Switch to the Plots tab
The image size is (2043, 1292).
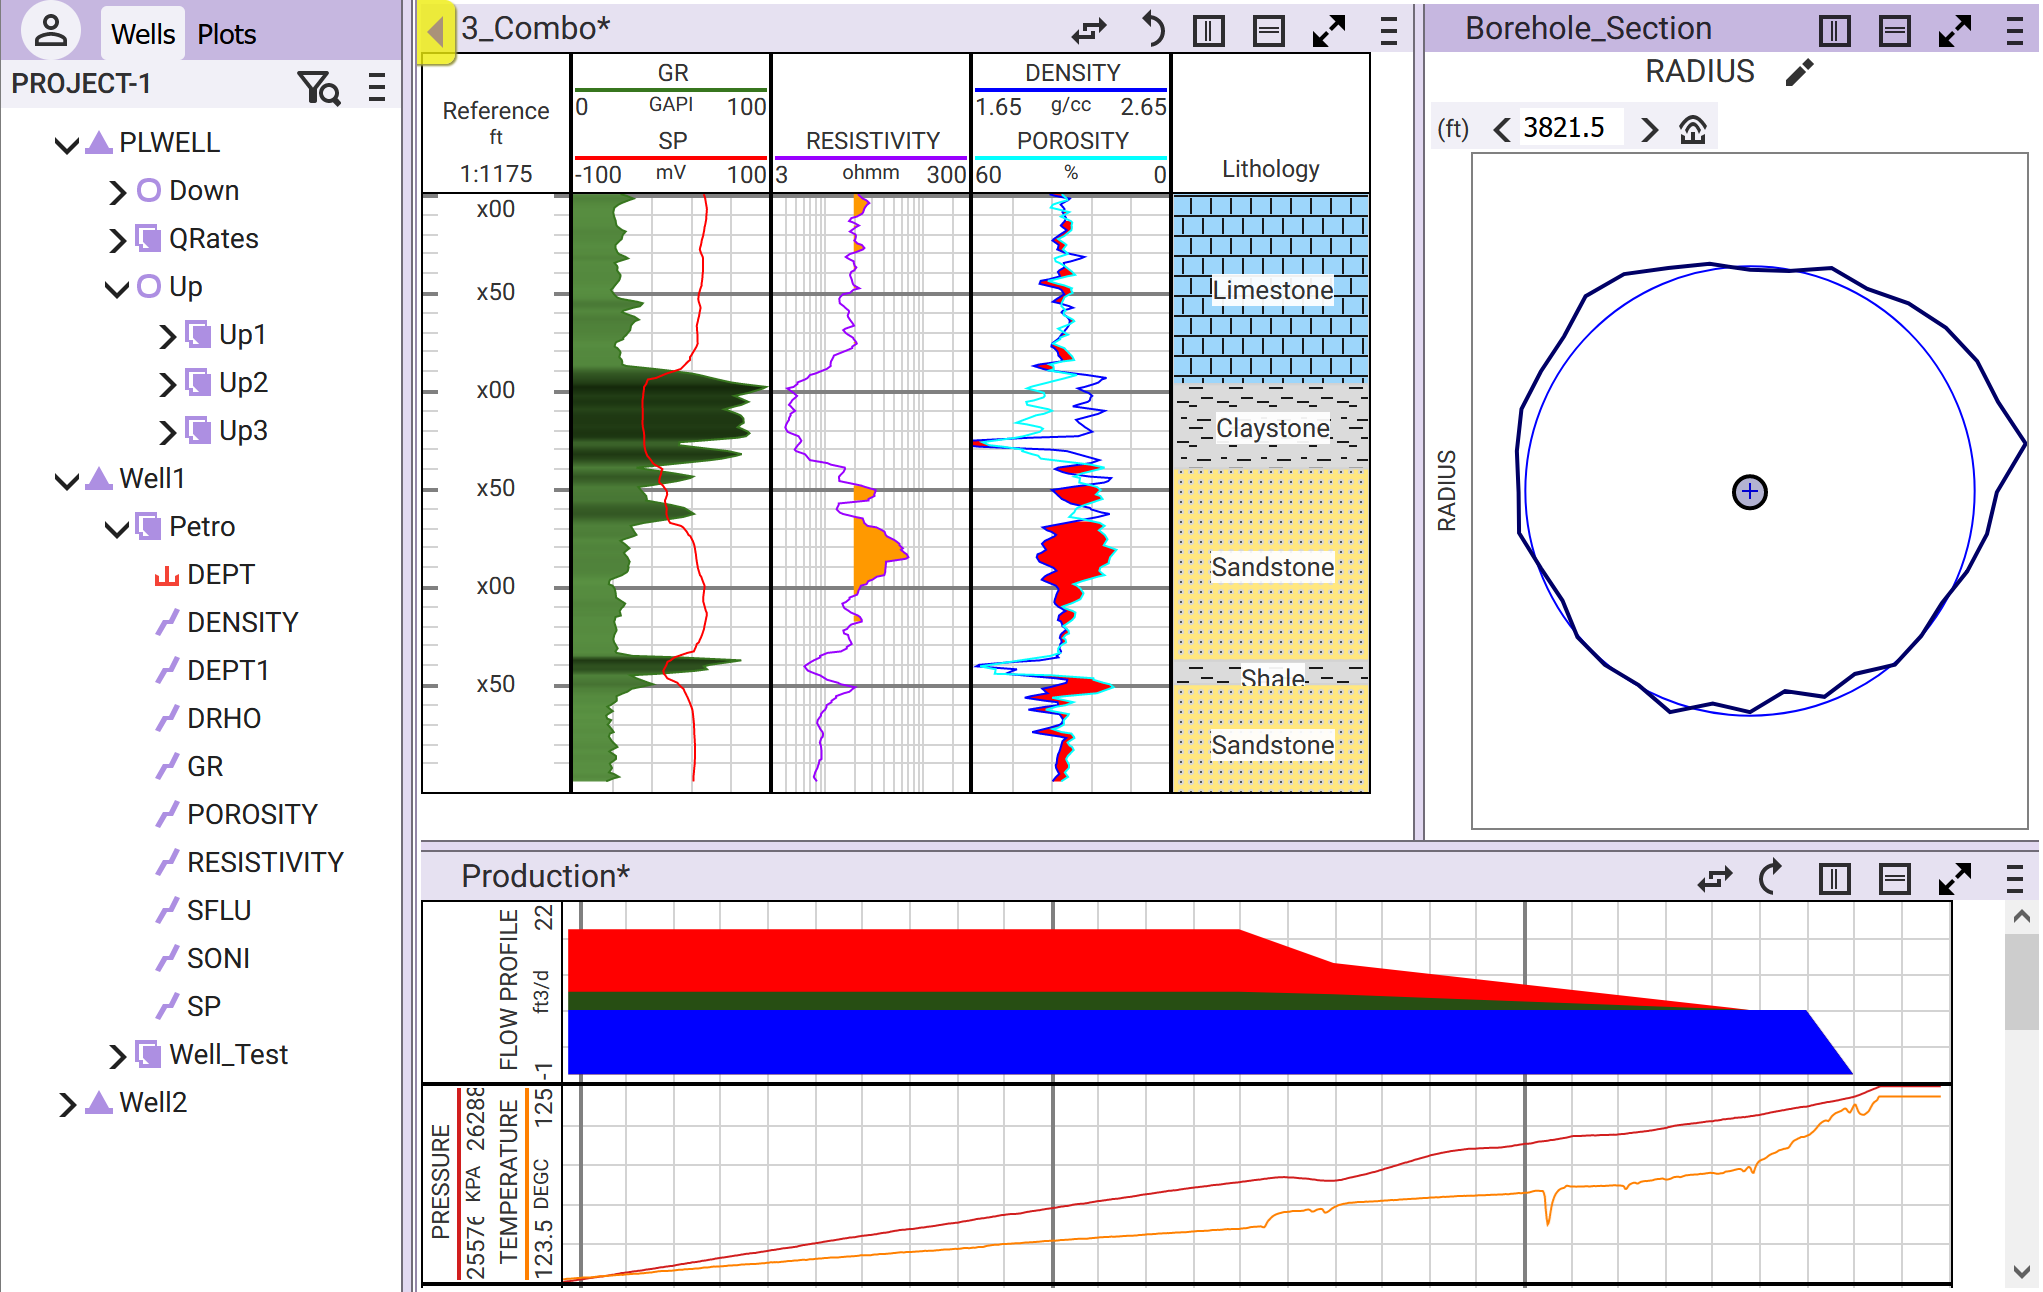[226, 34]
